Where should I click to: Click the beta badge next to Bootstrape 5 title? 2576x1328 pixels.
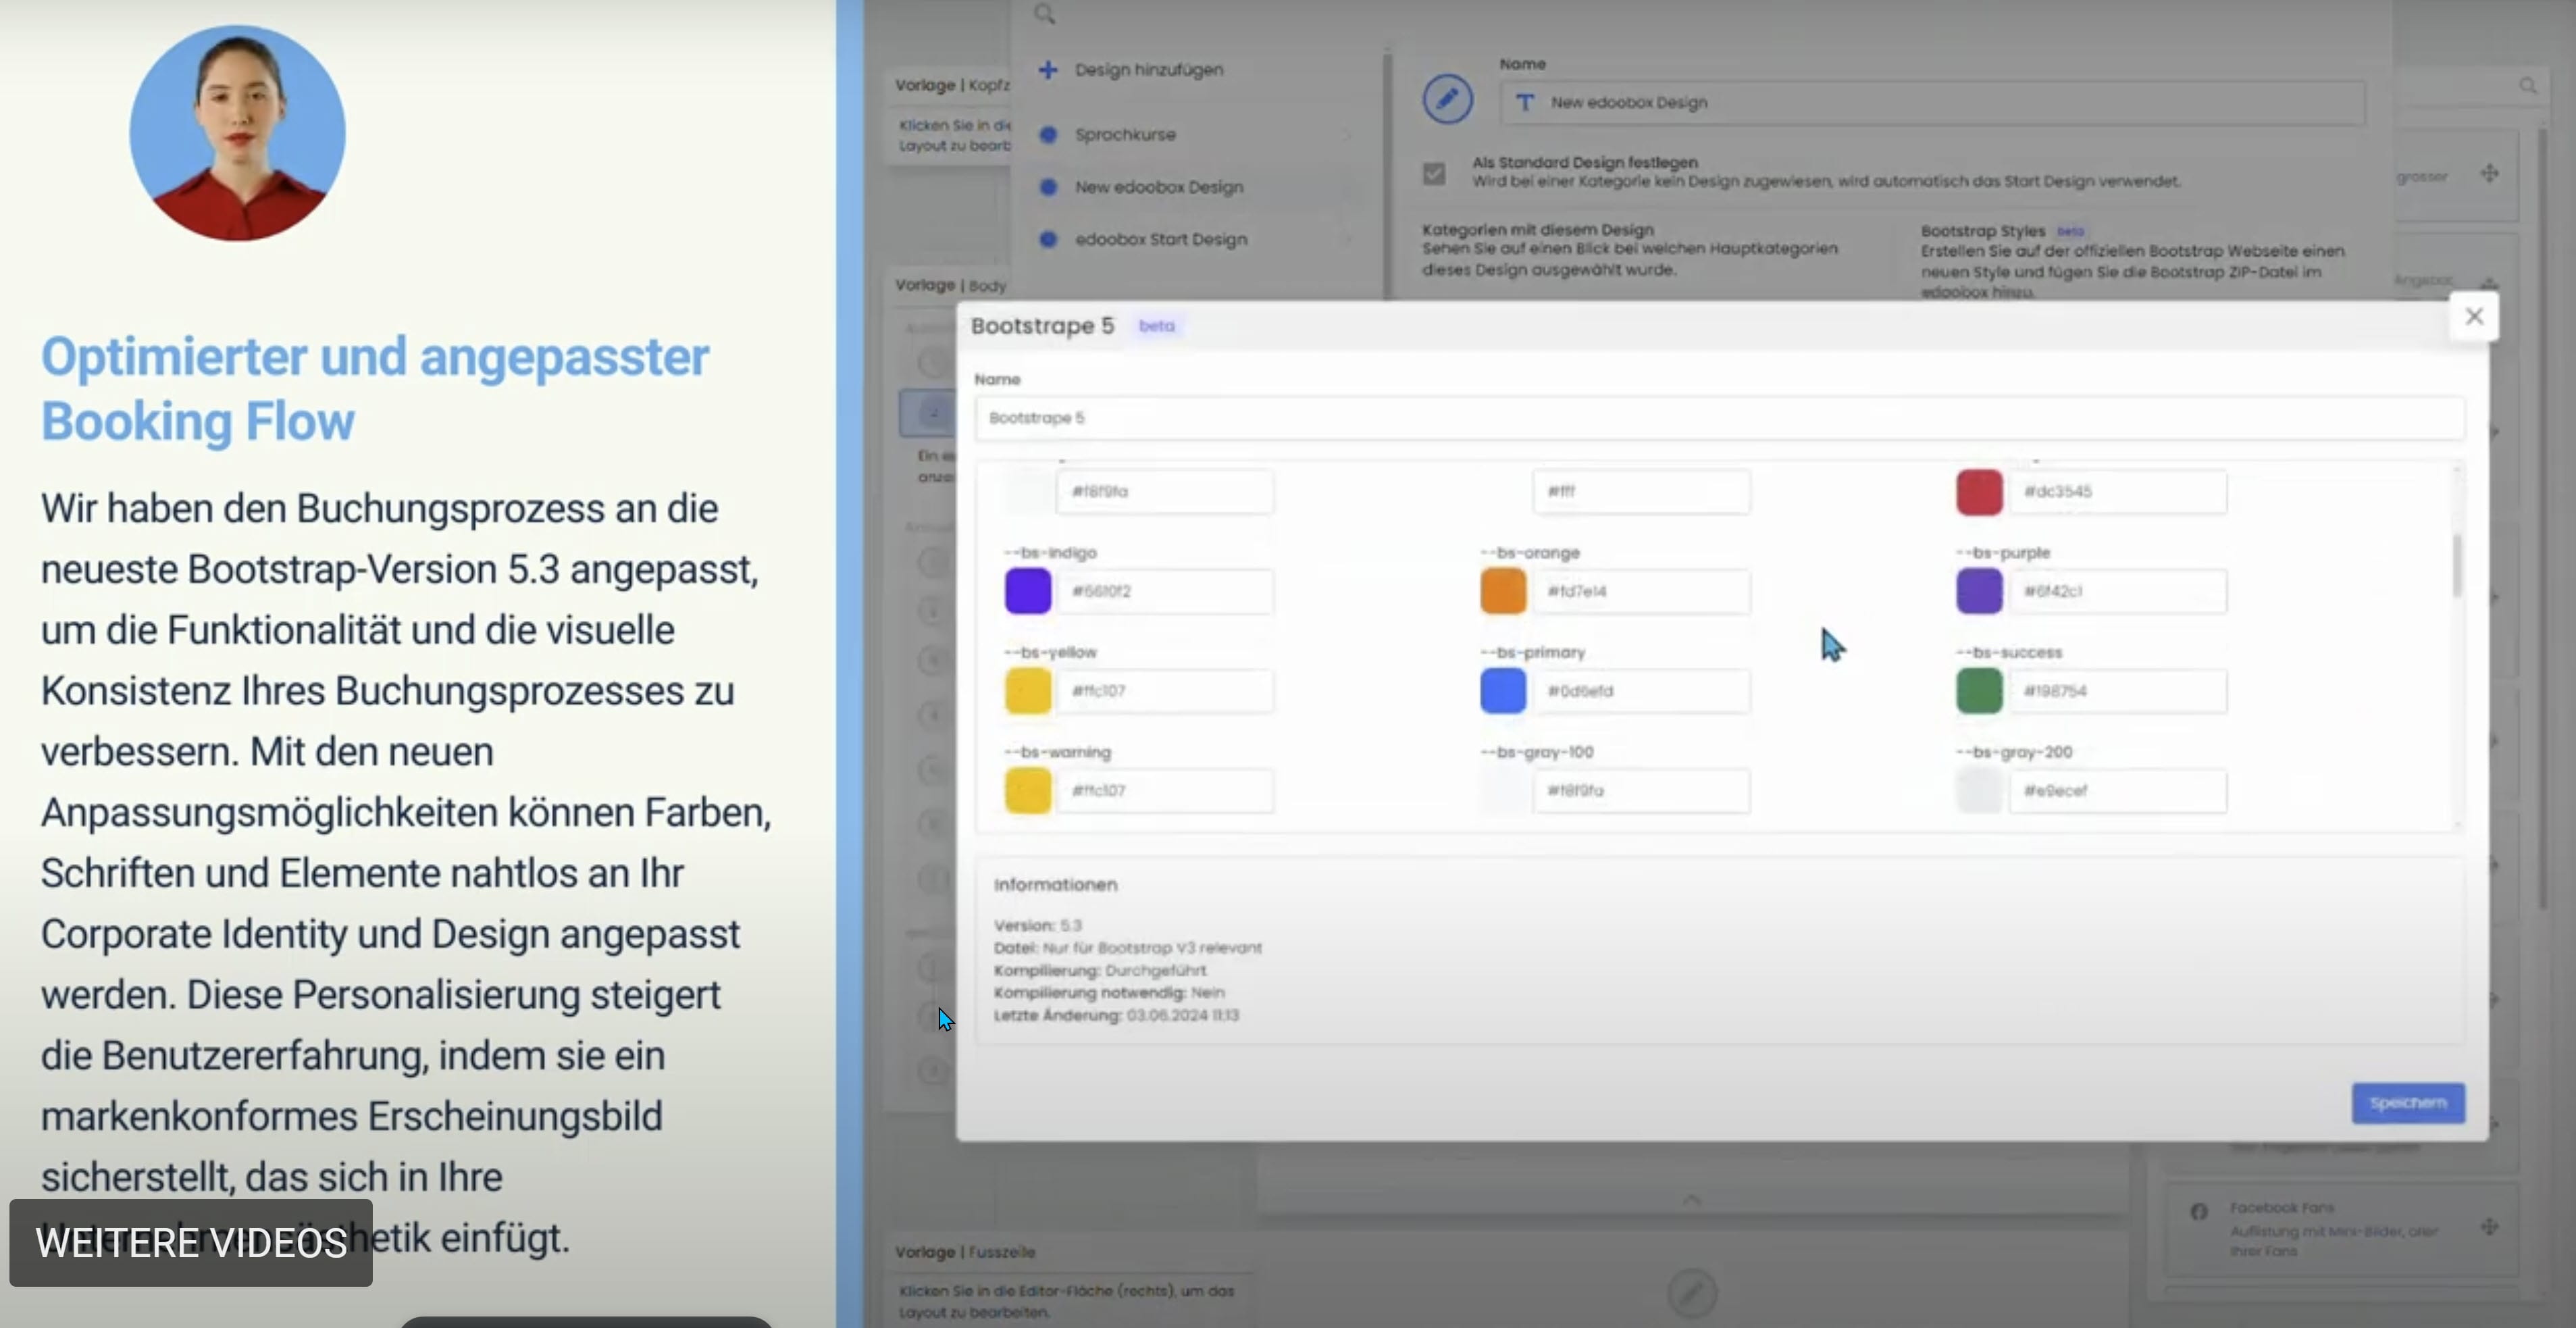[x=1157, y=326]
